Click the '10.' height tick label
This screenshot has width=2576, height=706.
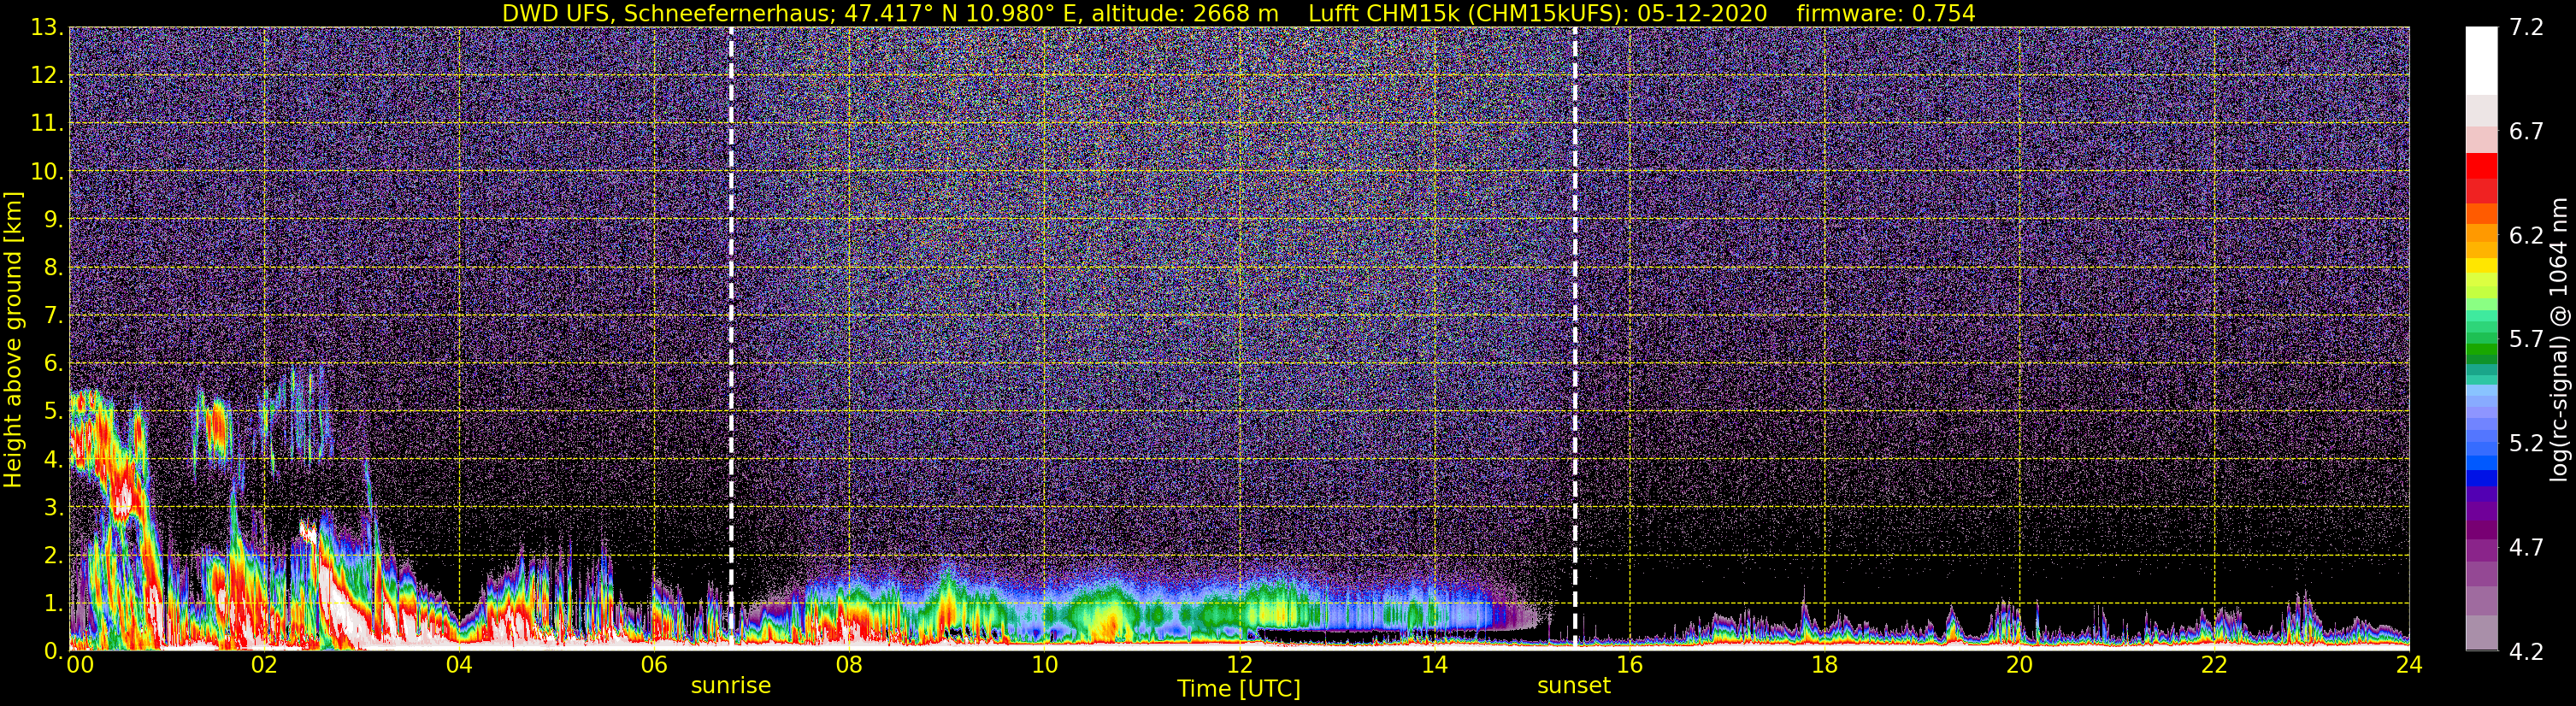tap(48, 172)
